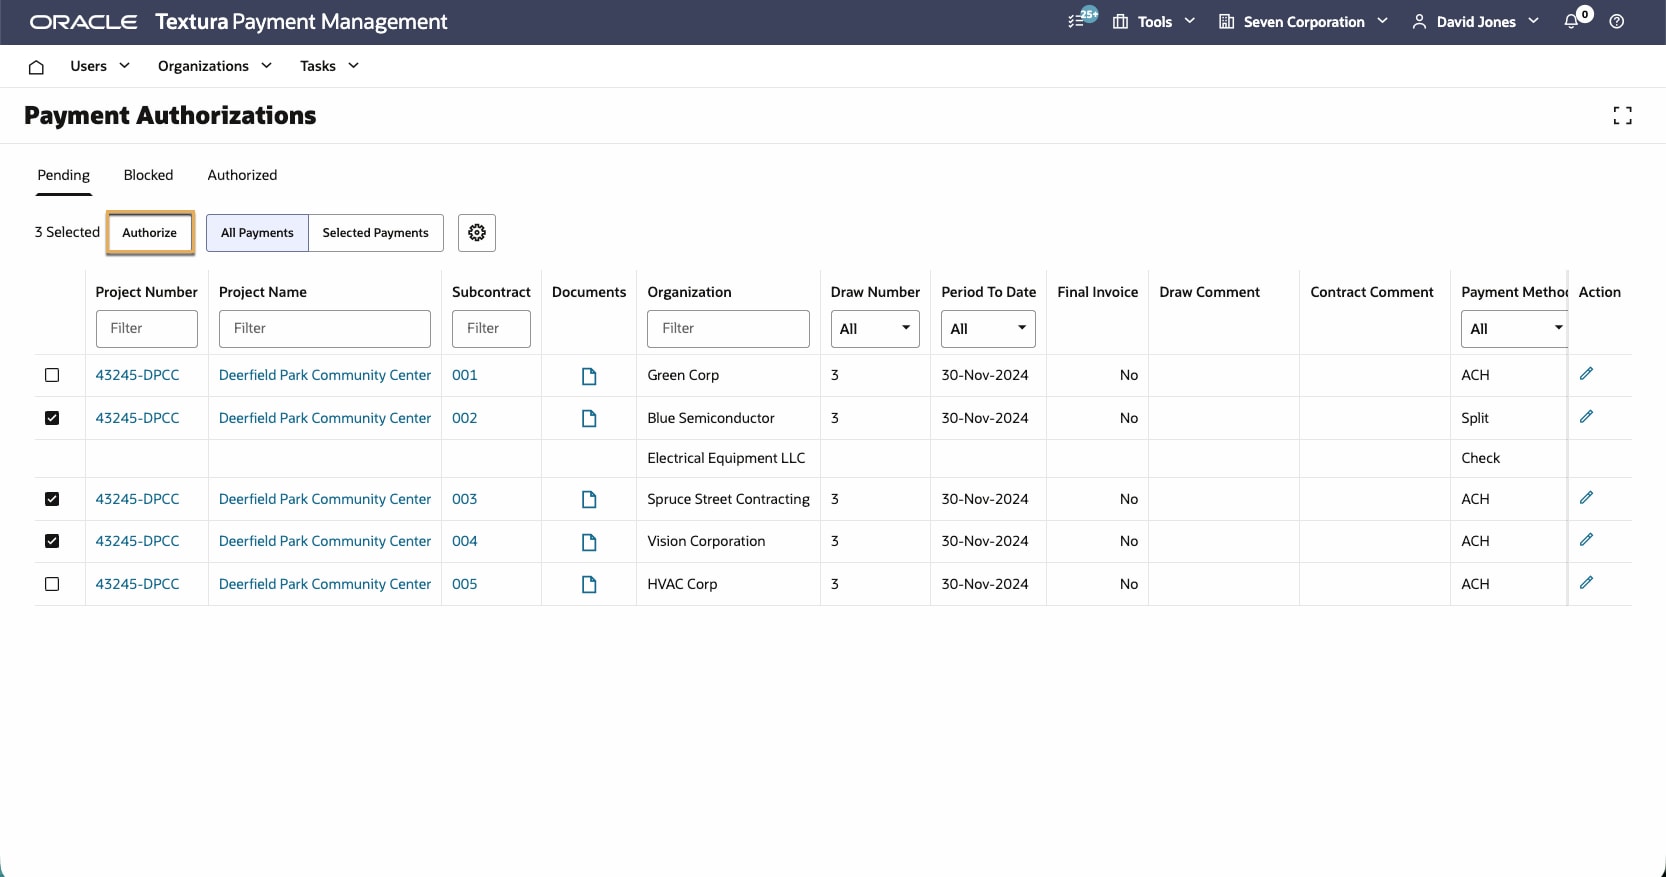
Task: Authorize the selected payments
Action: coord(150,233)
